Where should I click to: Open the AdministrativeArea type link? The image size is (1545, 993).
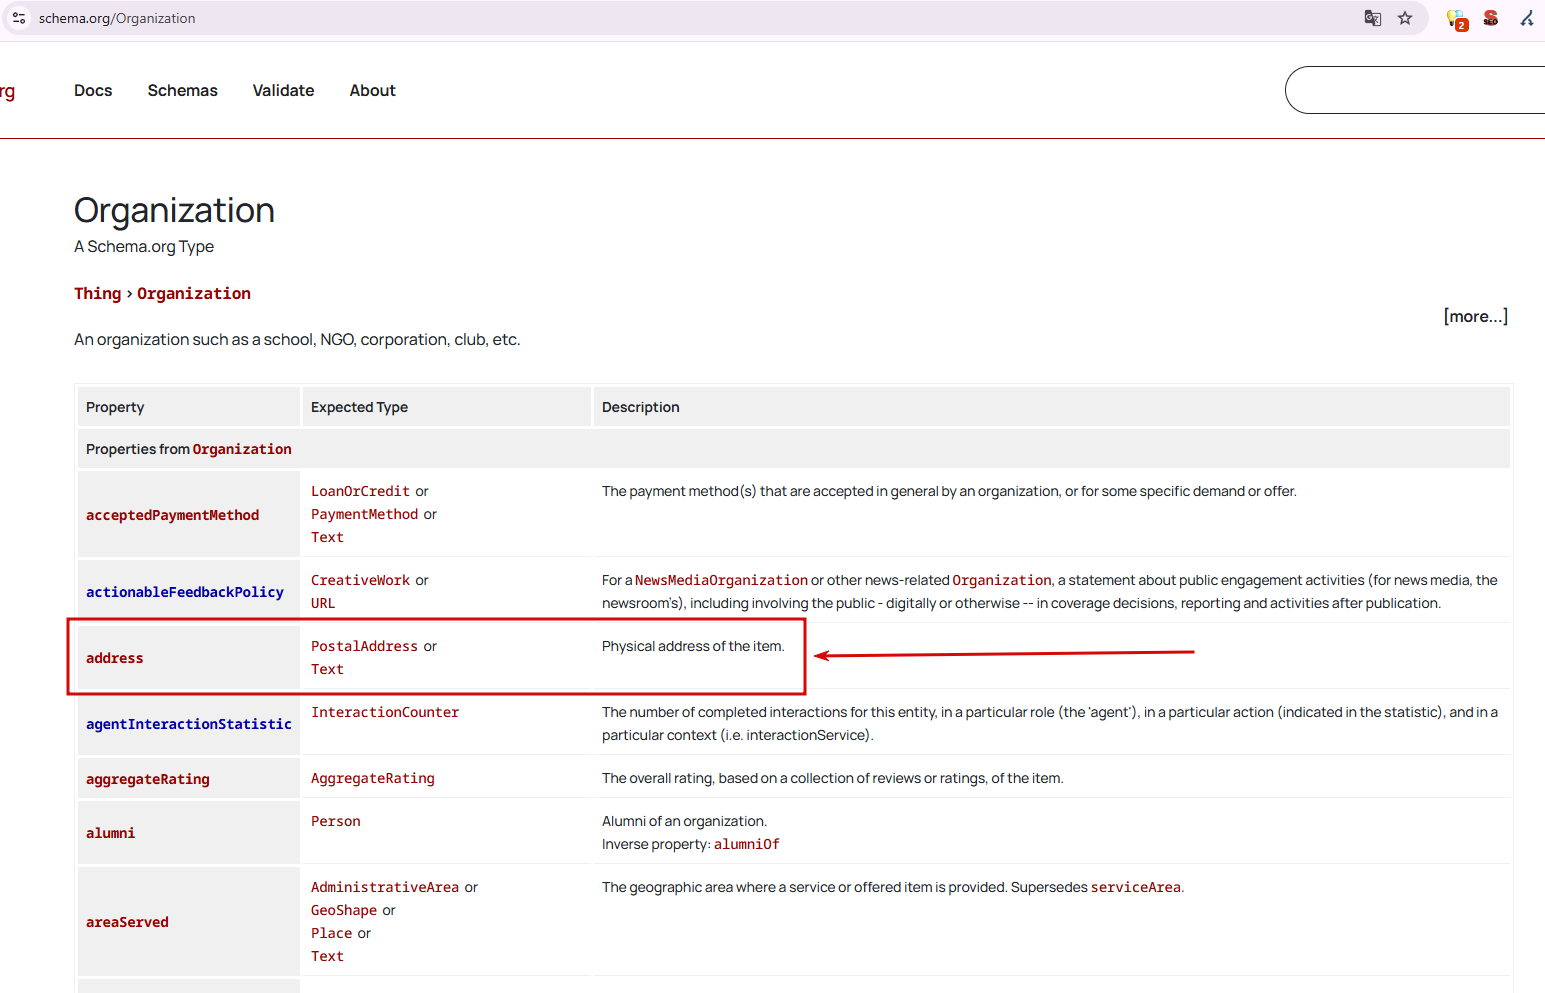click(385, 887)
